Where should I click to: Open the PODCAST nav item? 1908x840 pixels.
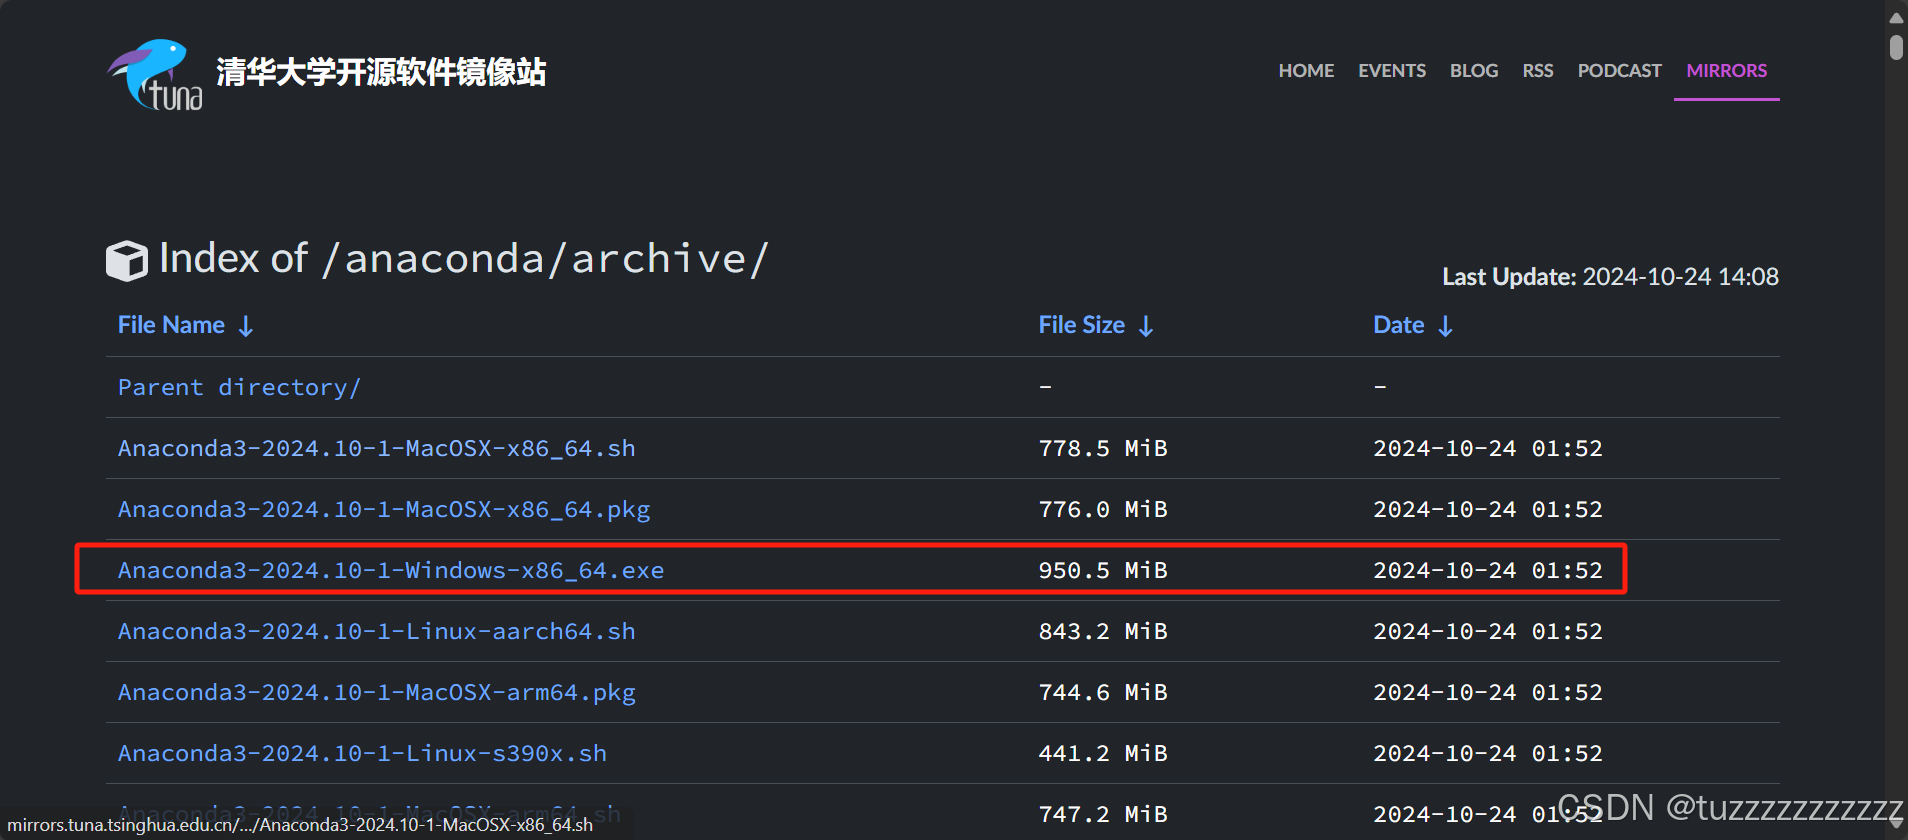pos(1619,71)
